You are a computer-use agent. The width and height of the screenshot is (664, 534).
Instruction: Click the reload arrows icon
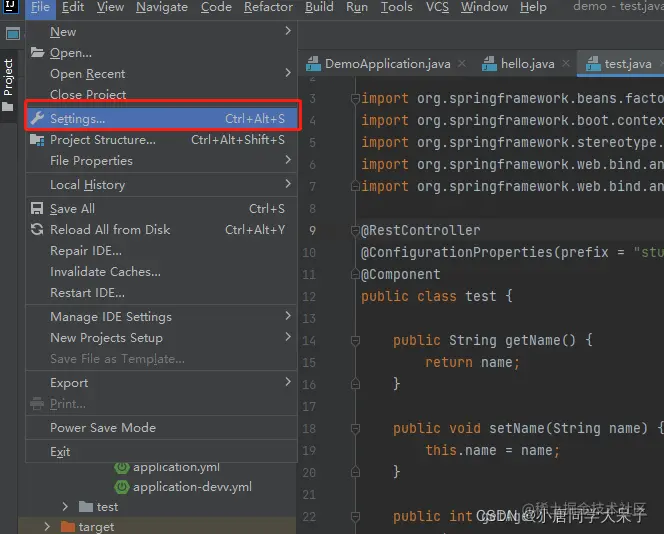pos(37,230)
